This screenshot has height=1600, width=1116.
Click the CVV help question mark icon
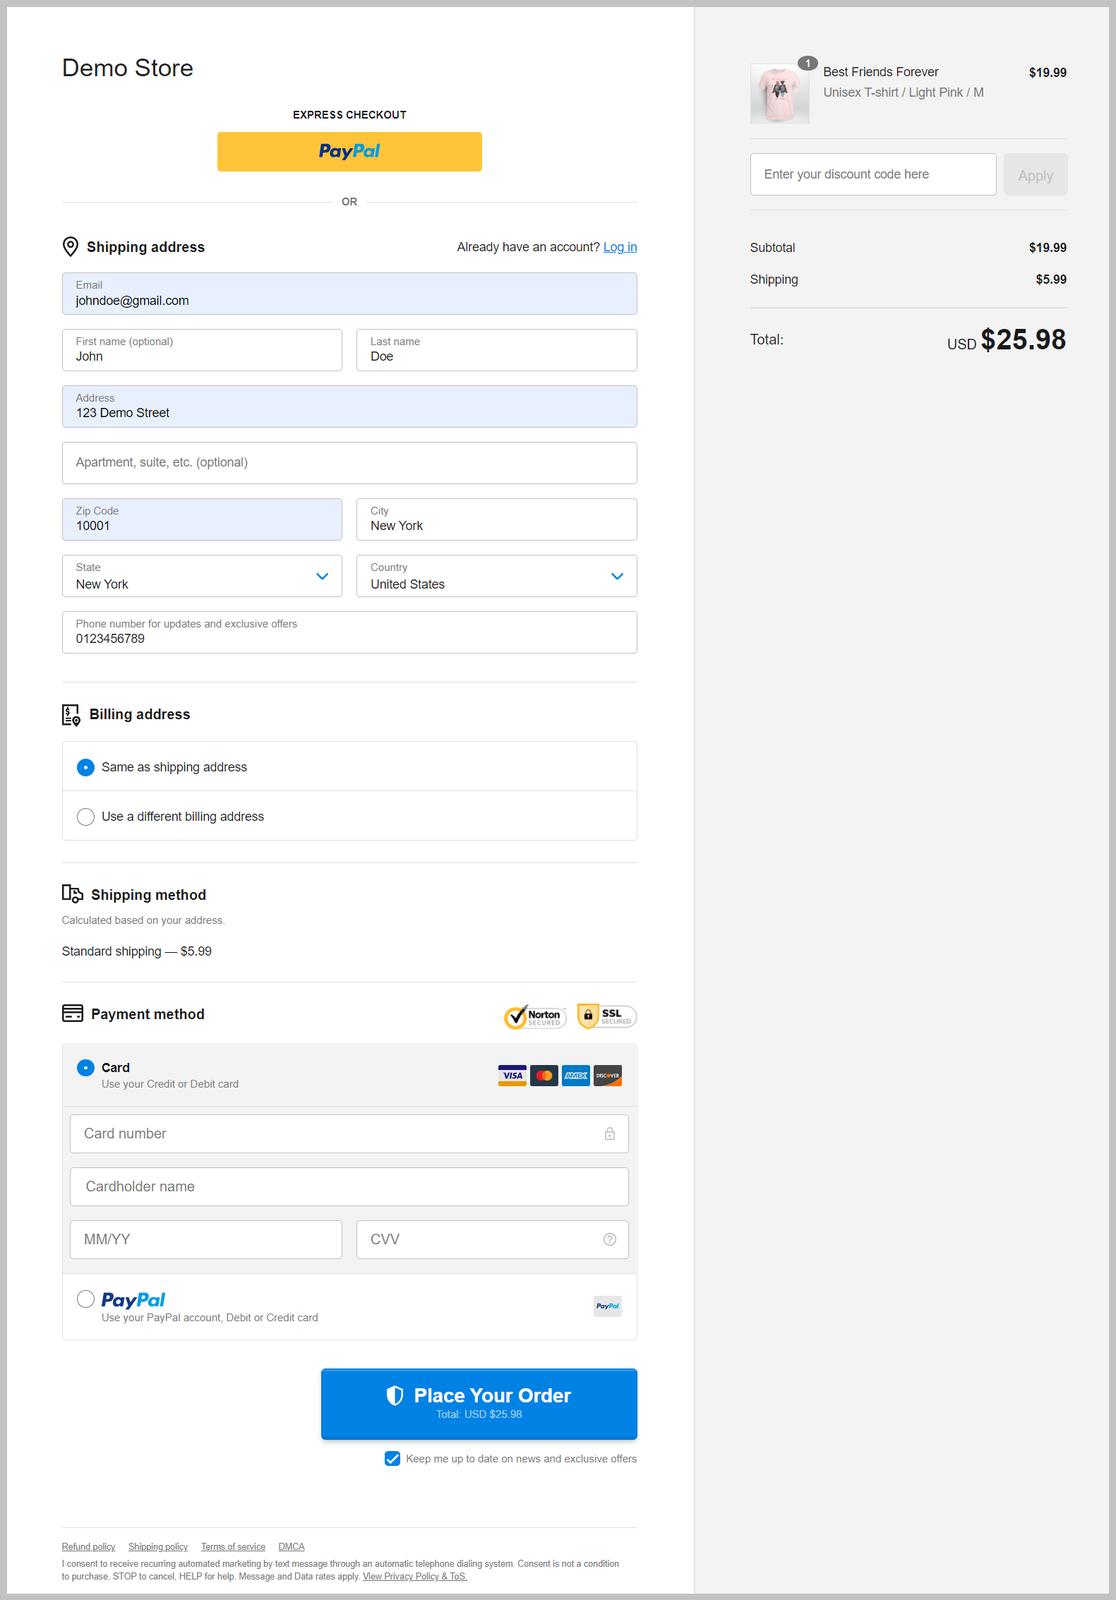[610, 1239]
